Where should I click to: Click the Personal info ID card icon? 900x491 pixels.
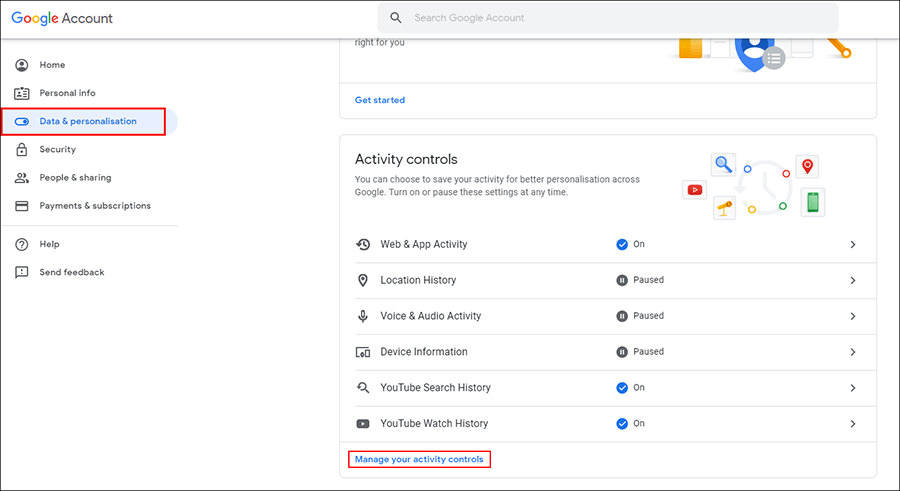click(x=22, y=93)
